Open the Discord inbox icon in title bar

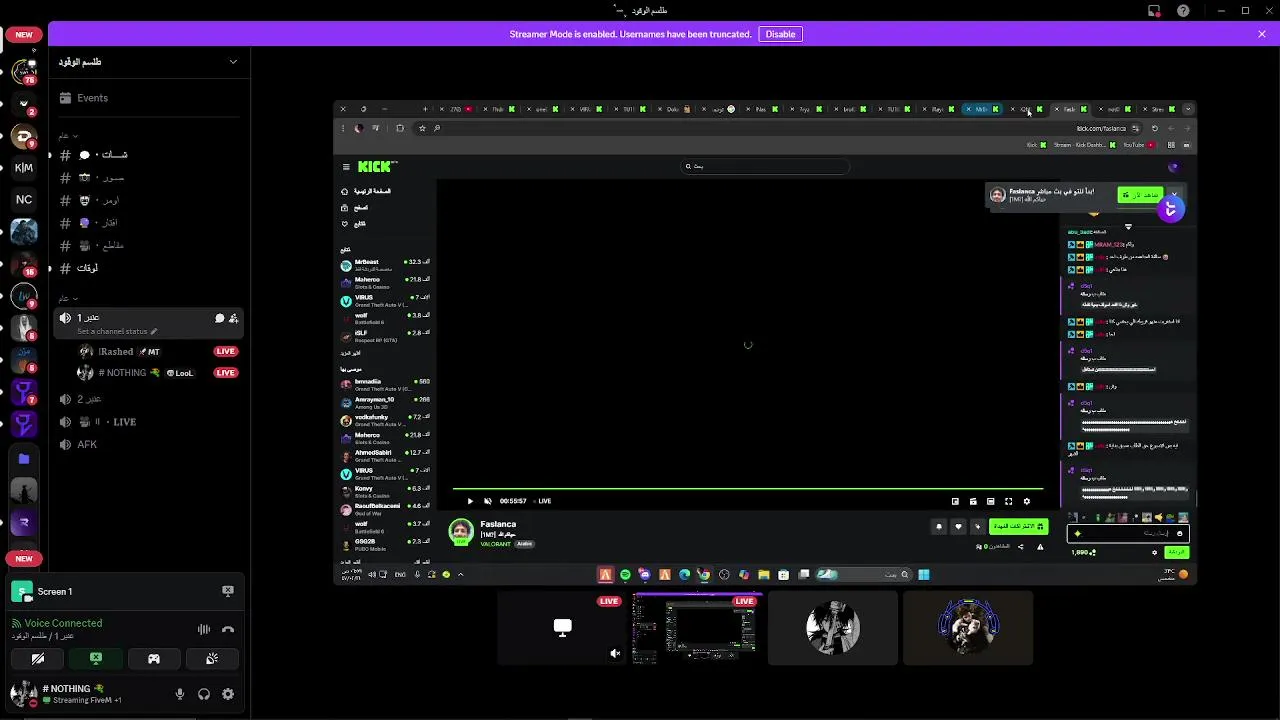click(1154, 11)
